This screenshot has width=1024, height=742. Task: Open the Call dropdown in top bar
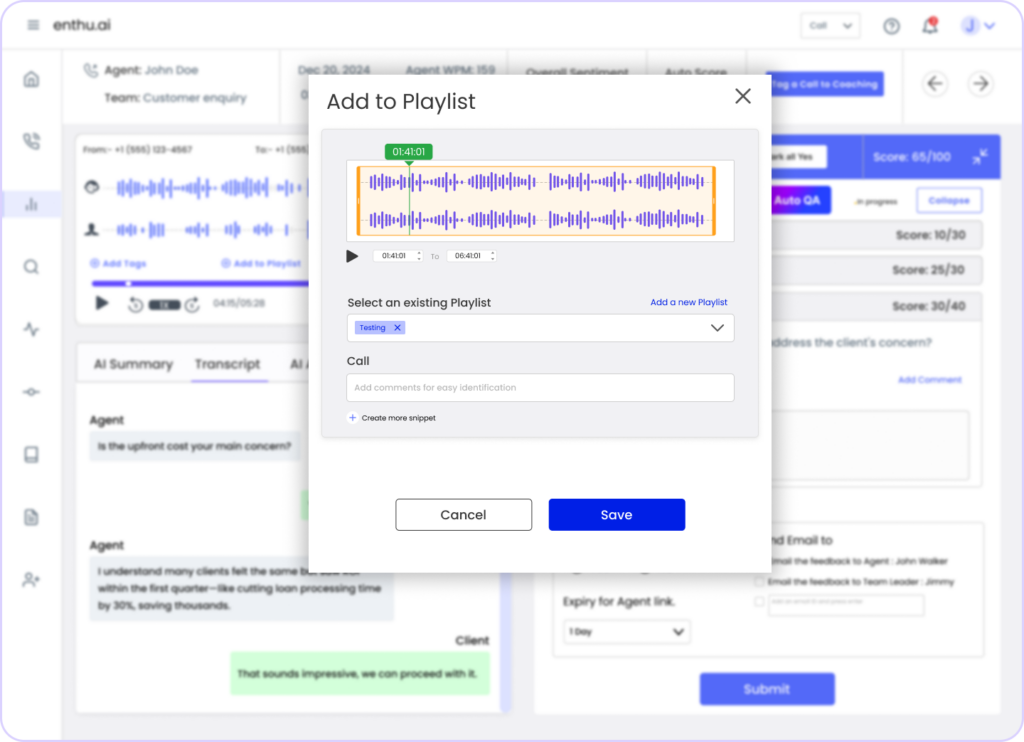coord(830,26)
